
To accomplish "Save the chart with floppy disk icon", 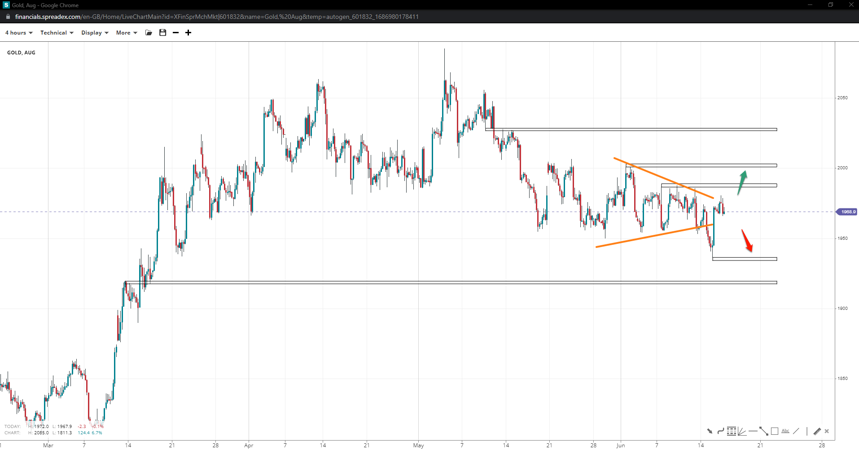I will (163, 33).
